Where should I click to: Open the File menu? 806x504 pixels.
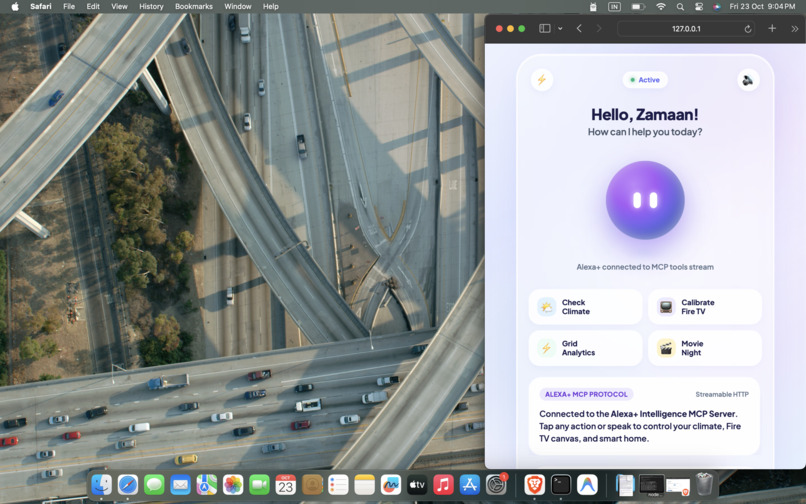click(69, 6)
